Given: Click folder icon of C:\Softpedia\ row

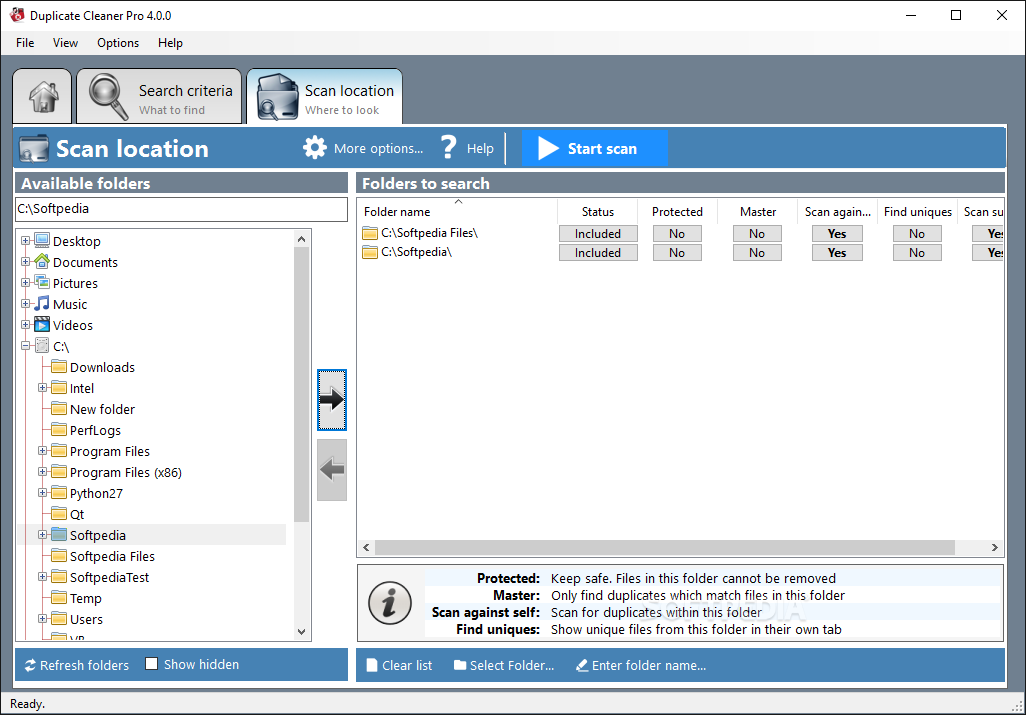Looking at the screenshot, I should tap(370, 252).
